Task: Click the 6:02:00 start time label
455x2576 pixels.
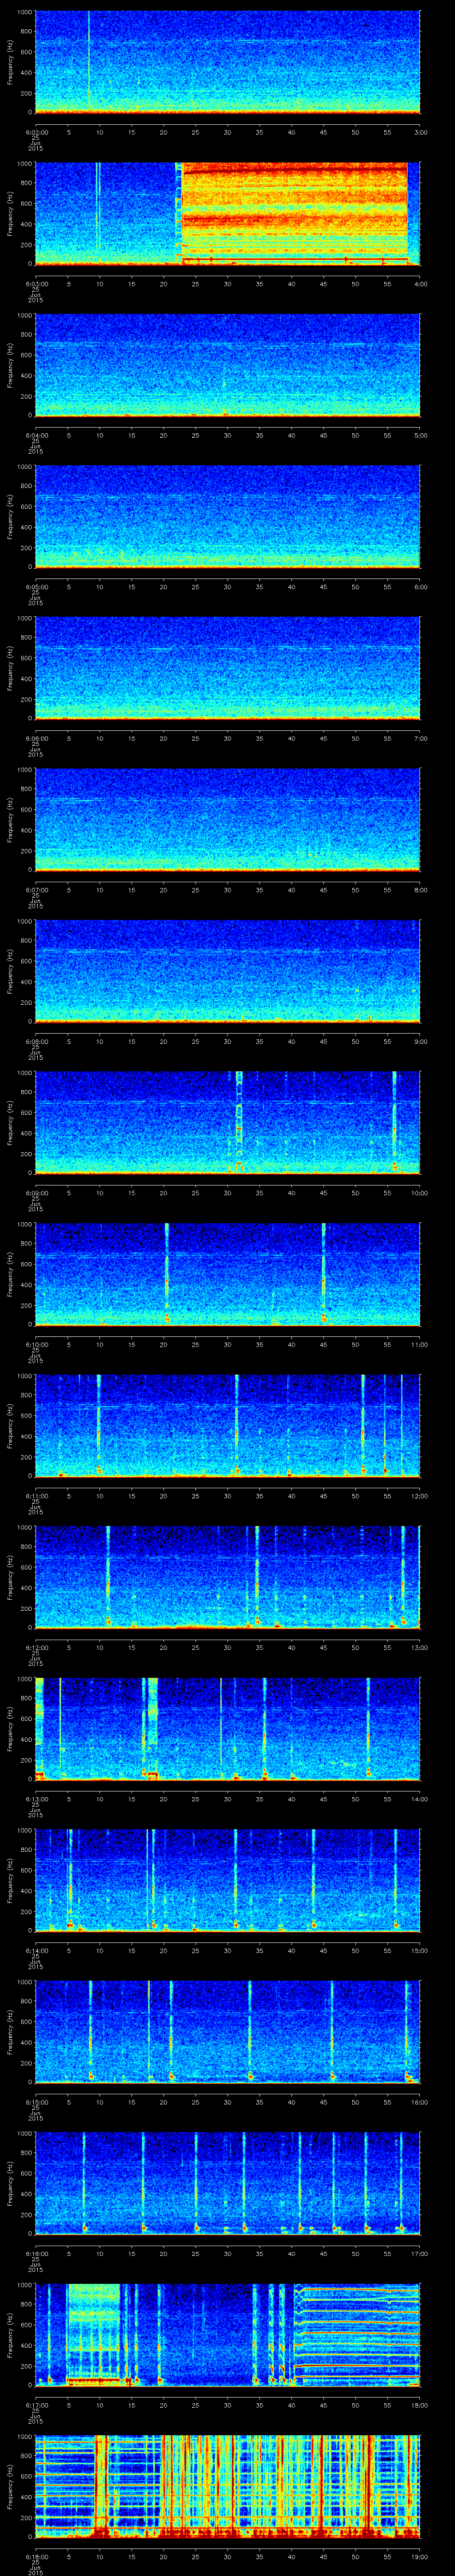Action: (x=36, y=132)
